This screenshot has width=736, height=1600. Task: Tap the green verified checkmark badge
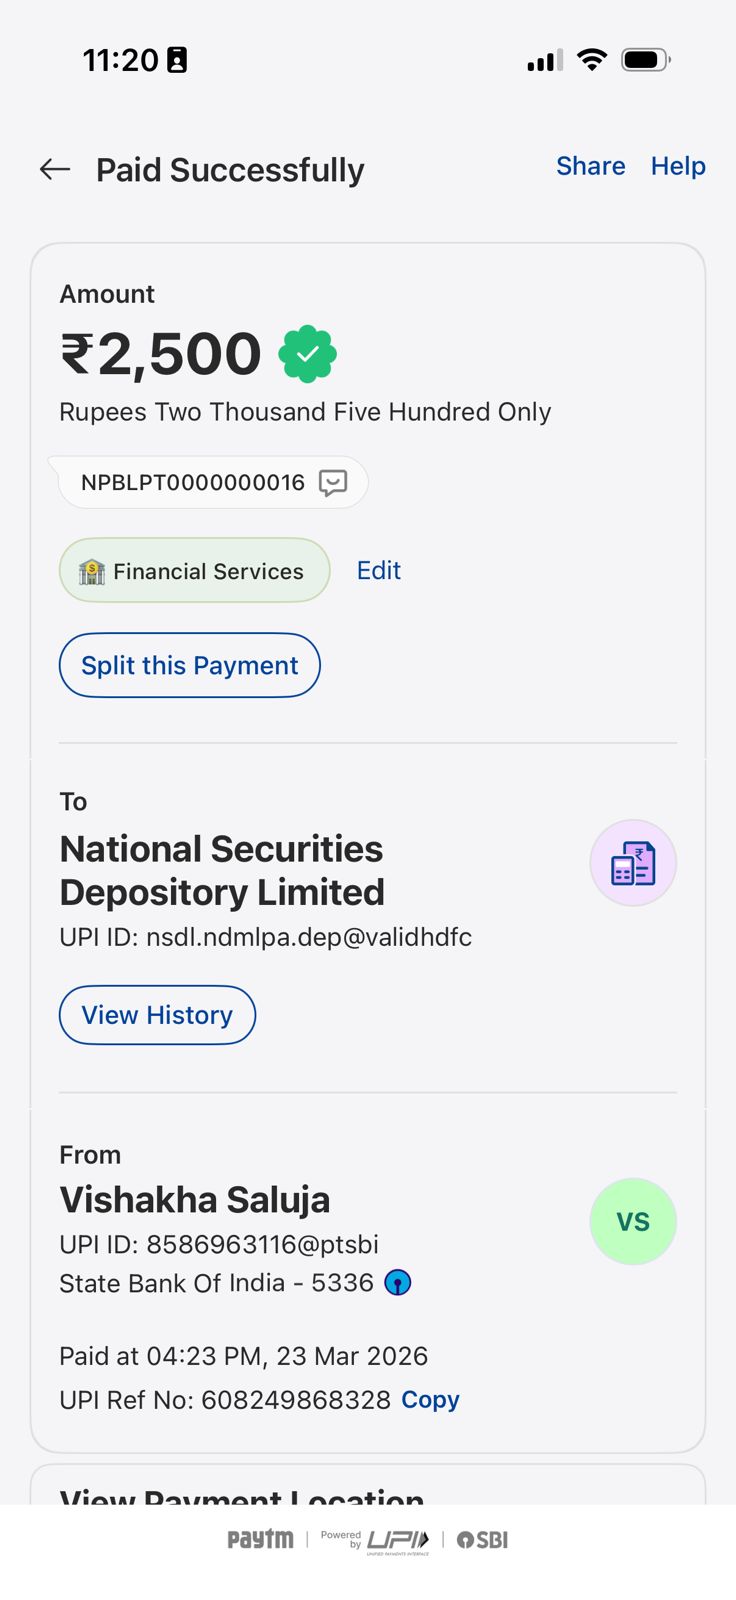click(x=308, y=354)
